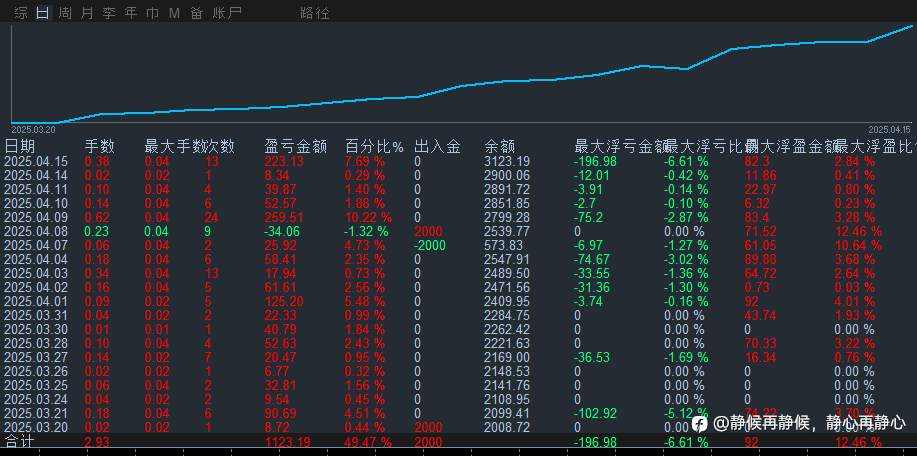Click balance value 573.83
The width and height of the screenshot is (917, 456).
point(503,246)
